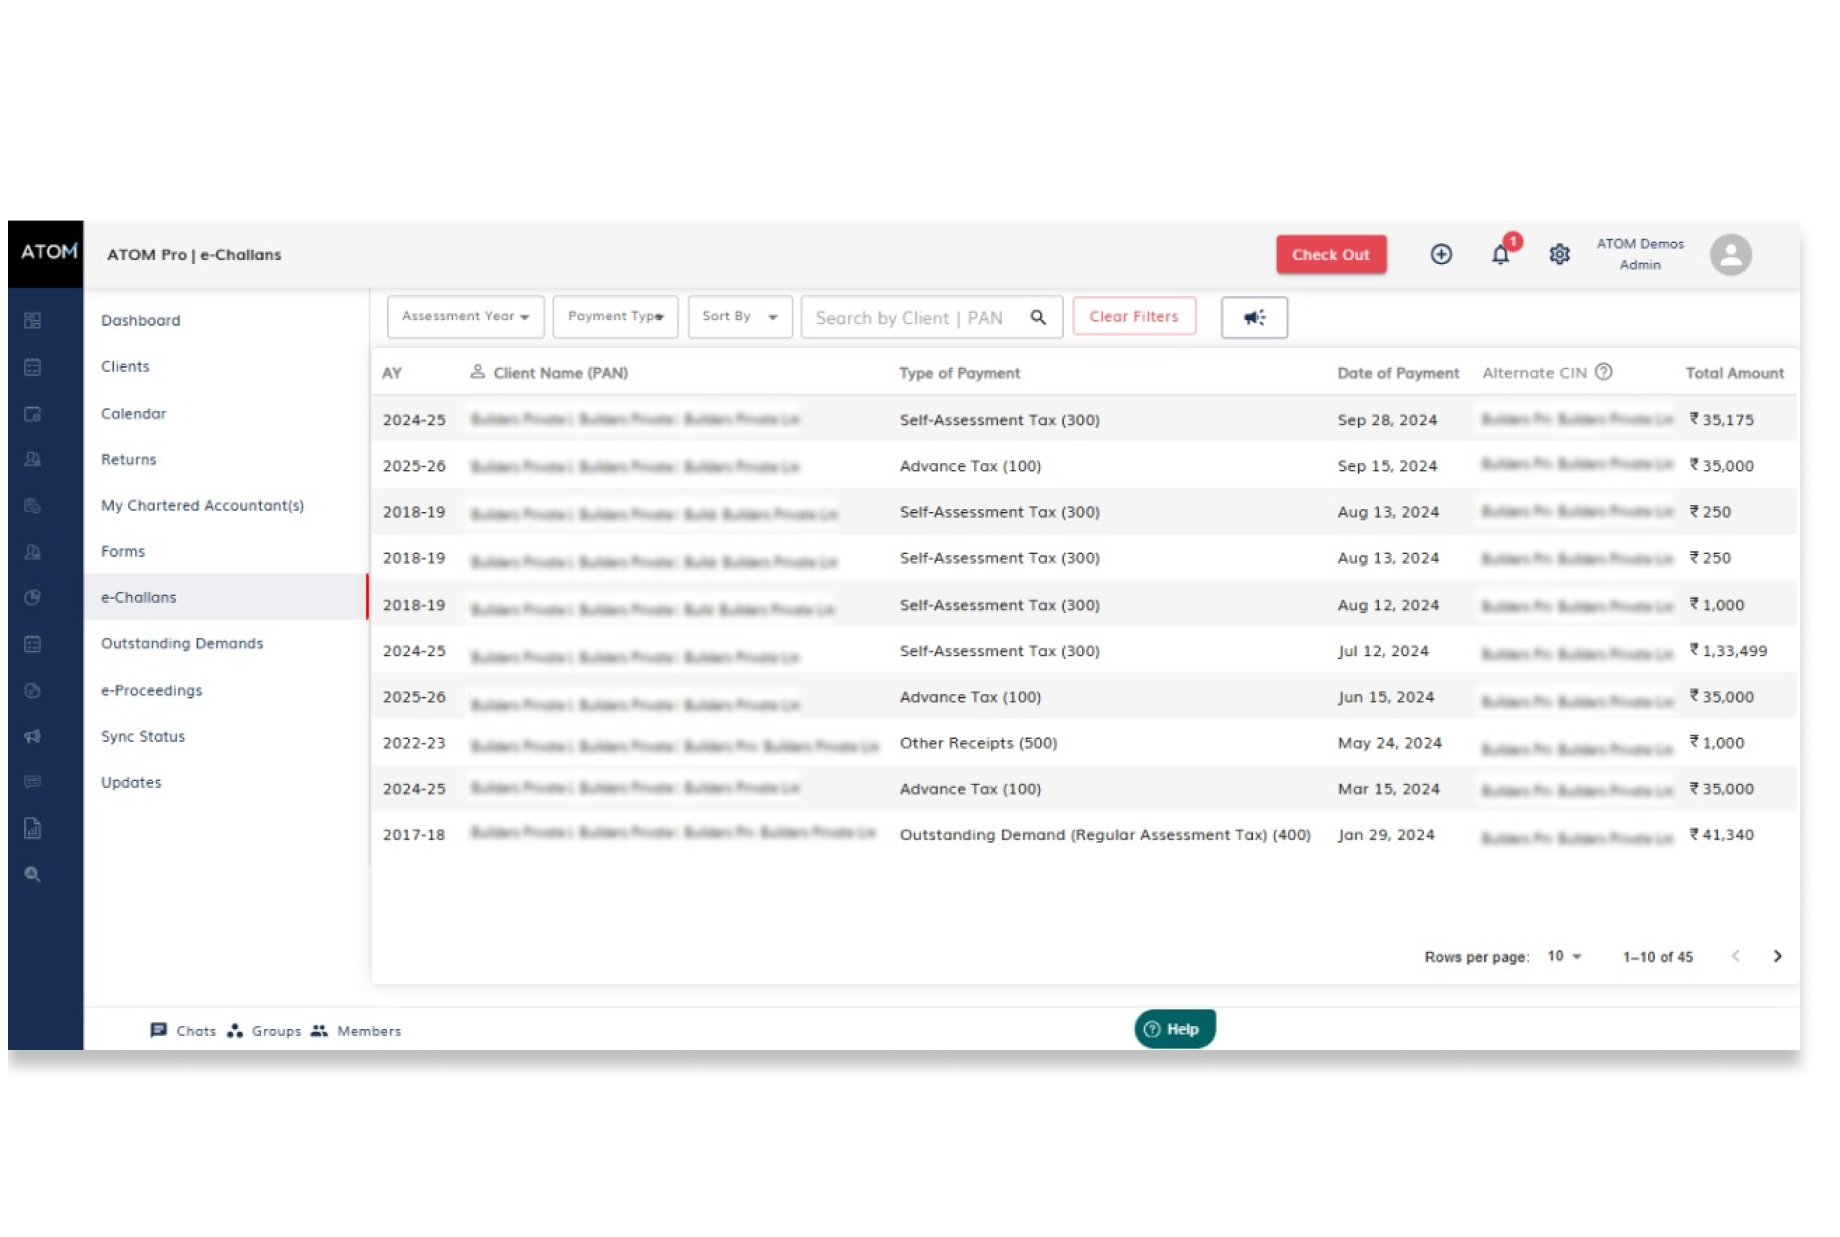Click the Search by Client PAN field
This screenshot has width=1840, height=1237.
click(x=931, y=317)
